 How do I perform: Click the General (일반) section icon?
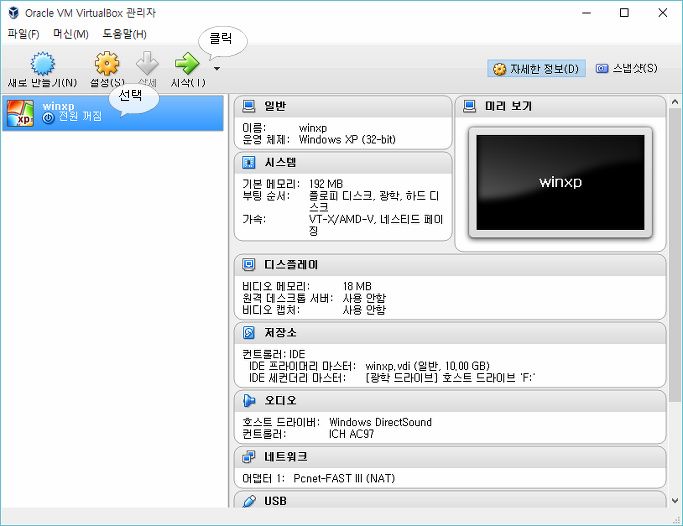(249, 106)
